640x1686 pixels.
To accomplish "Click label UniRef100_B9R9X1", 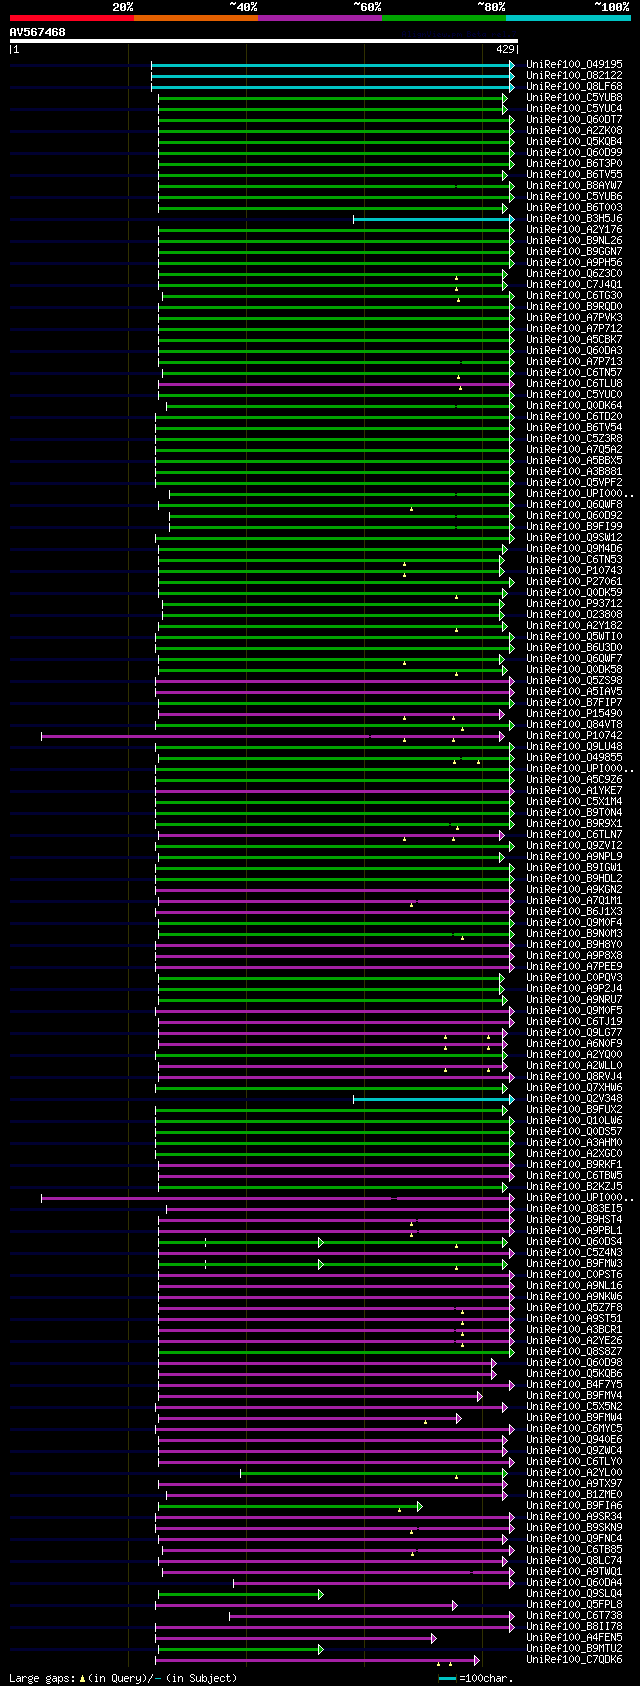I will (x=574, y=823).
